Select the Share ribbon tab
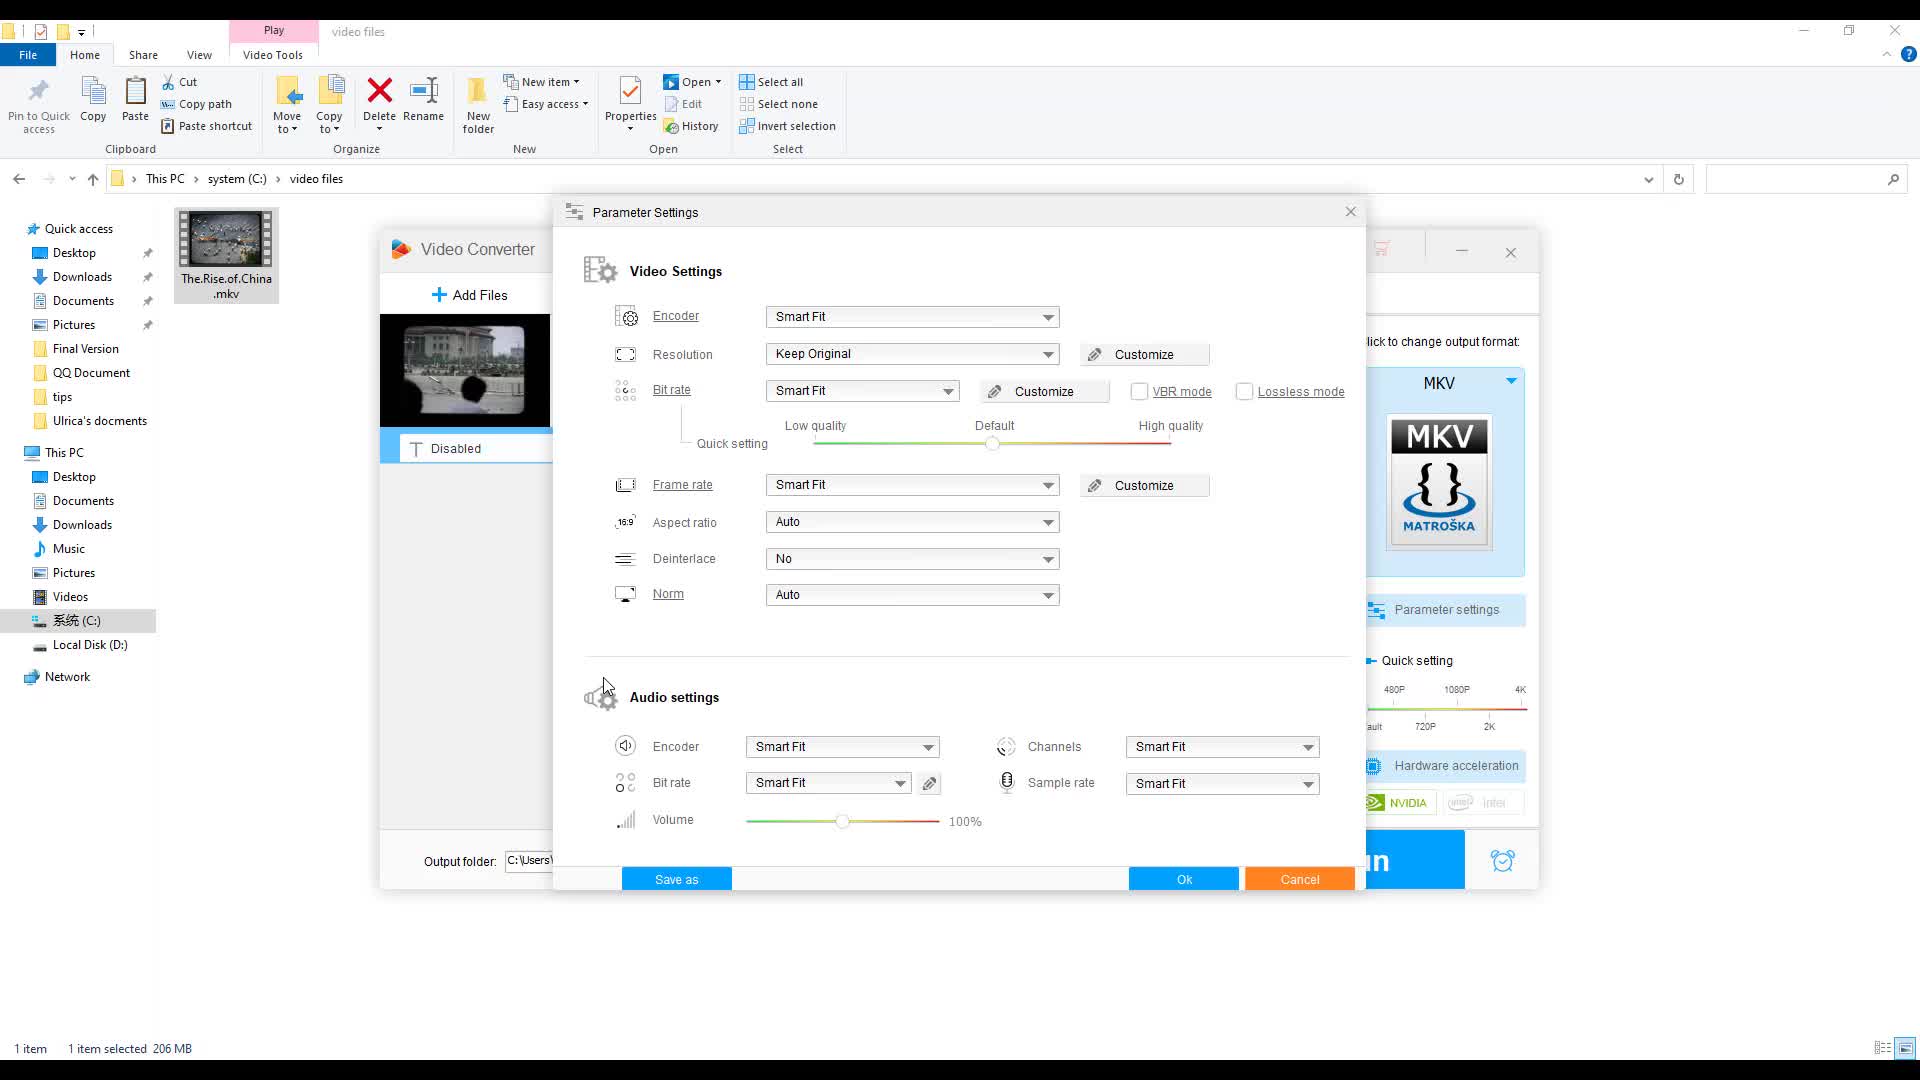This screenshot has width=1920, height=1080. tap(142, 54)
